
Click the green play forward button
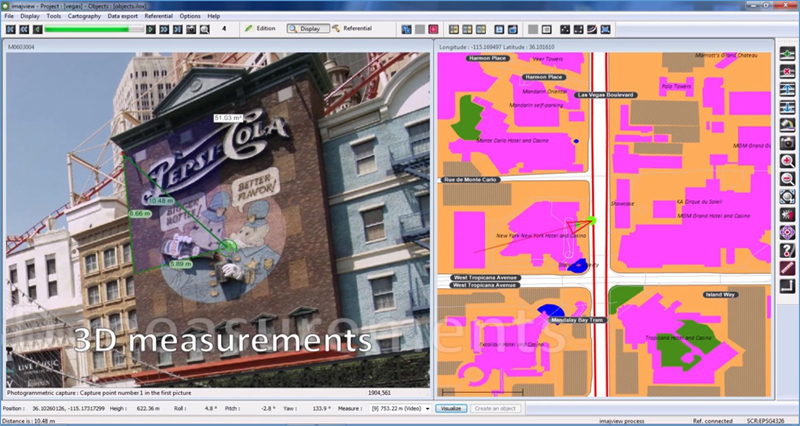pos(151,29)
